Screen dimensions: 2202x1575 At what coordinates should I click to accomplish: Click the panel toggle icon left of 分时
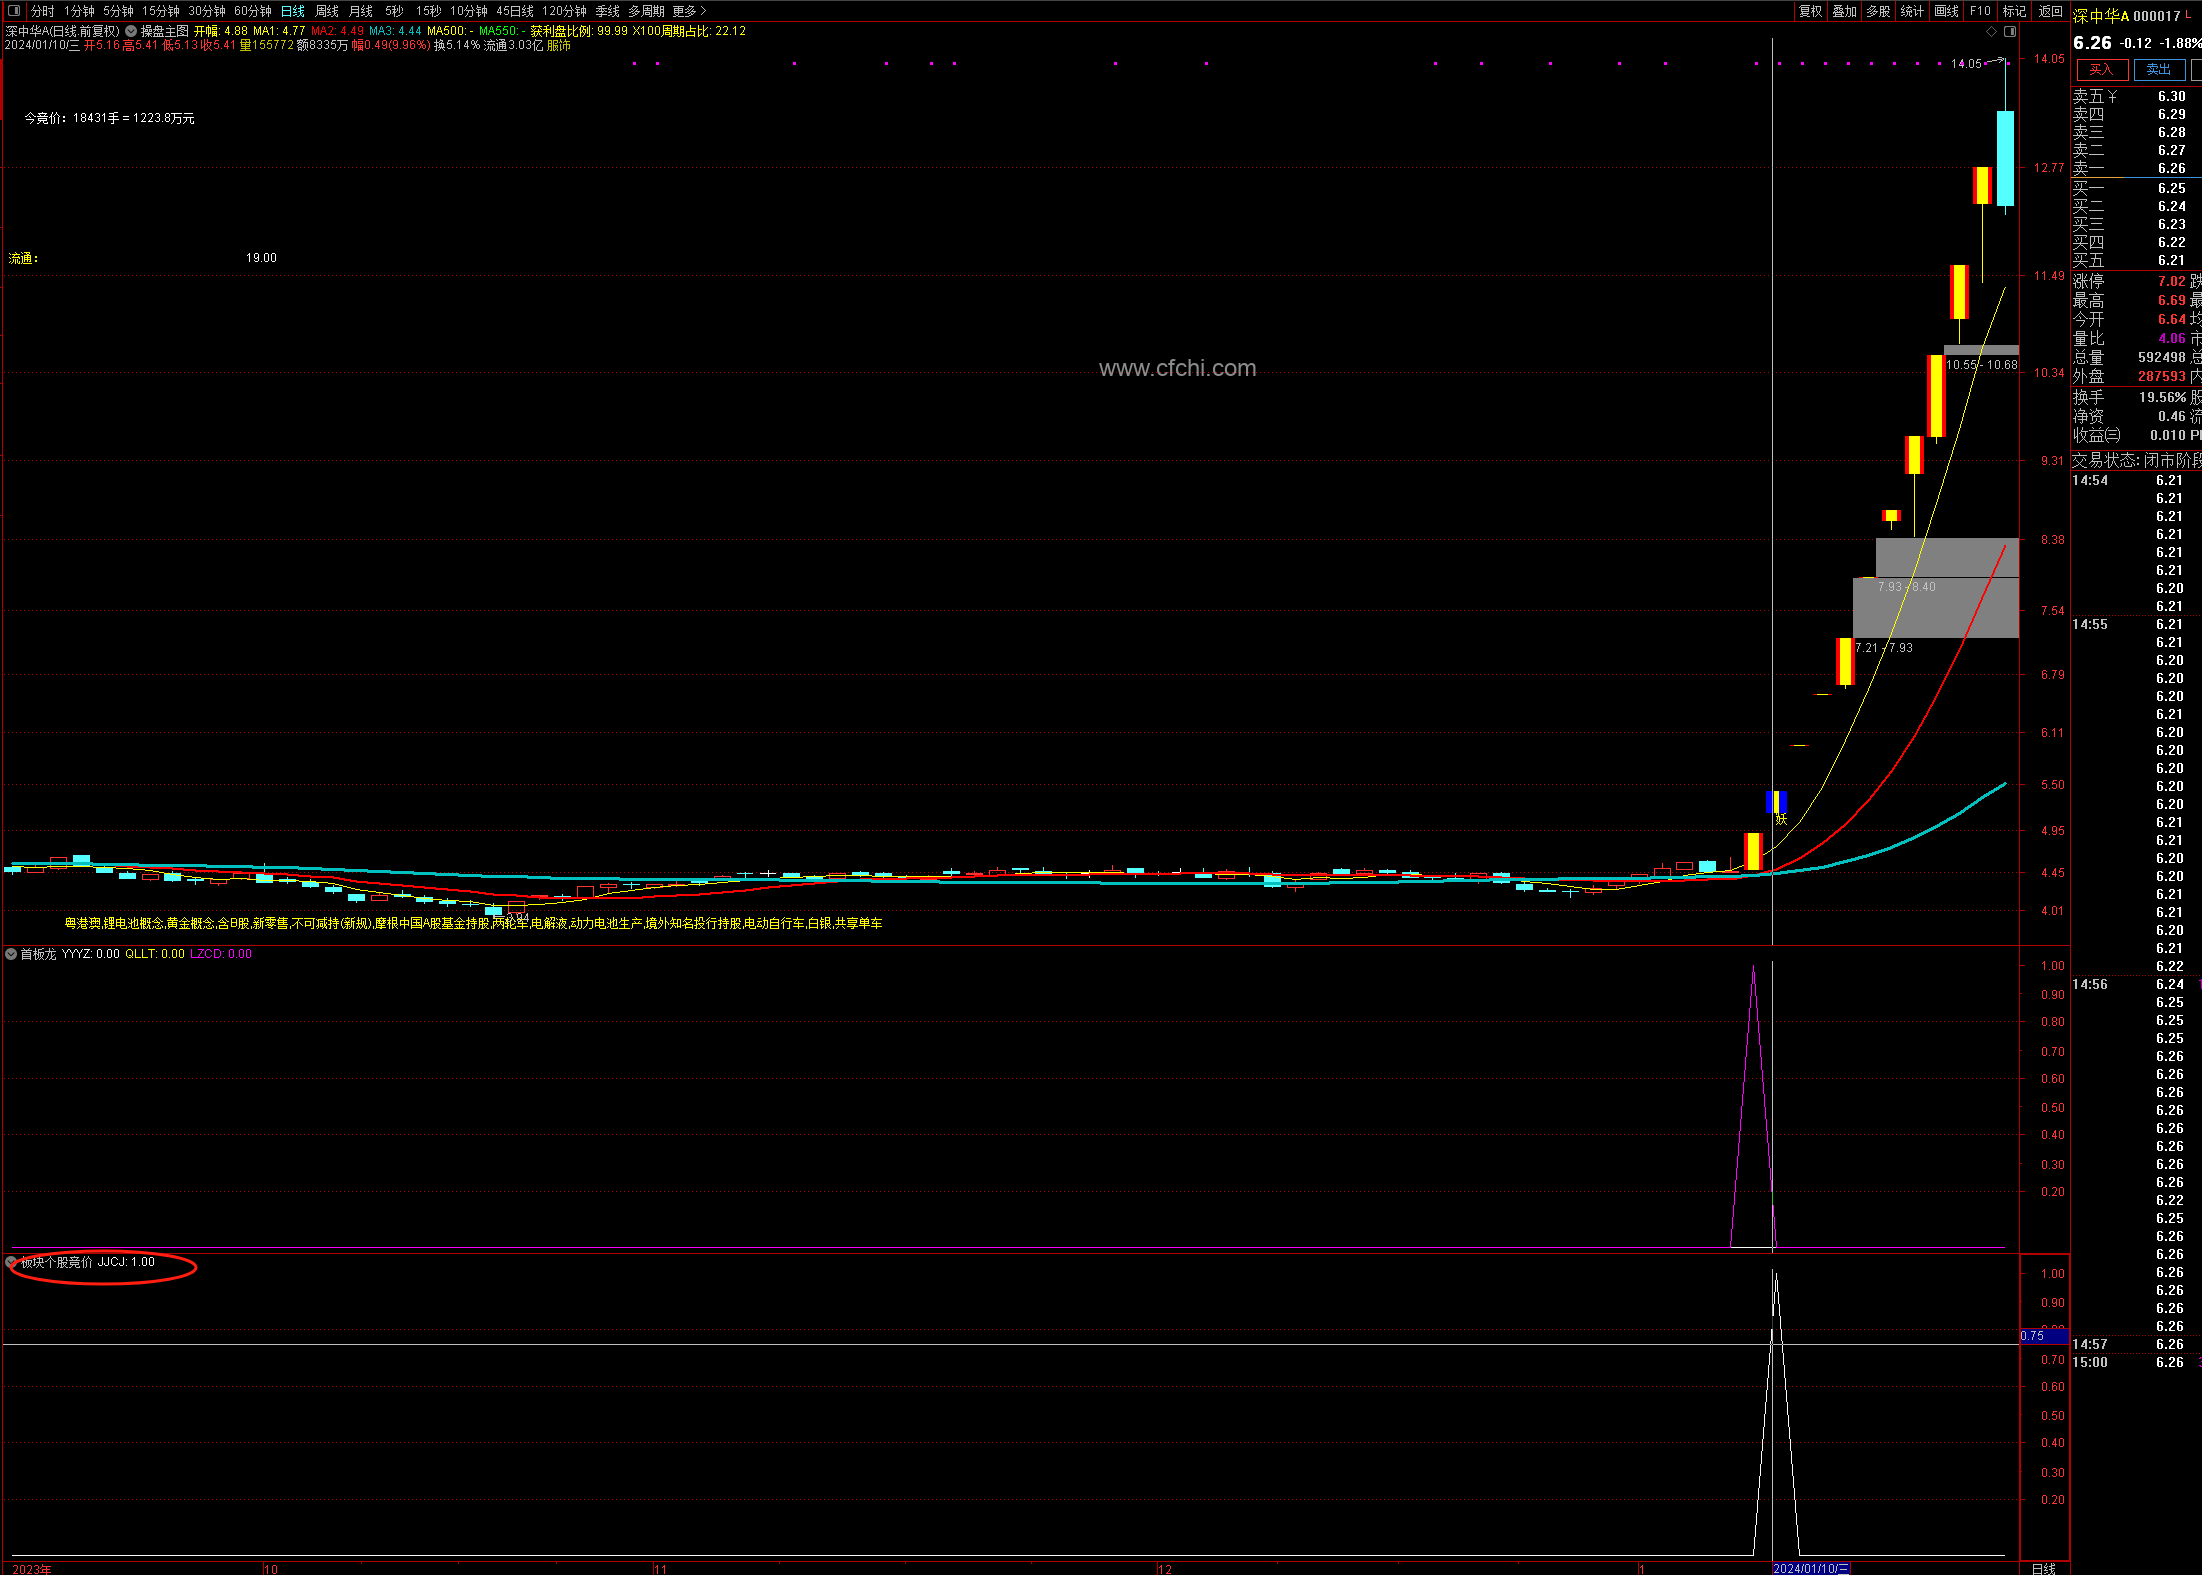(x=13, y=11)
